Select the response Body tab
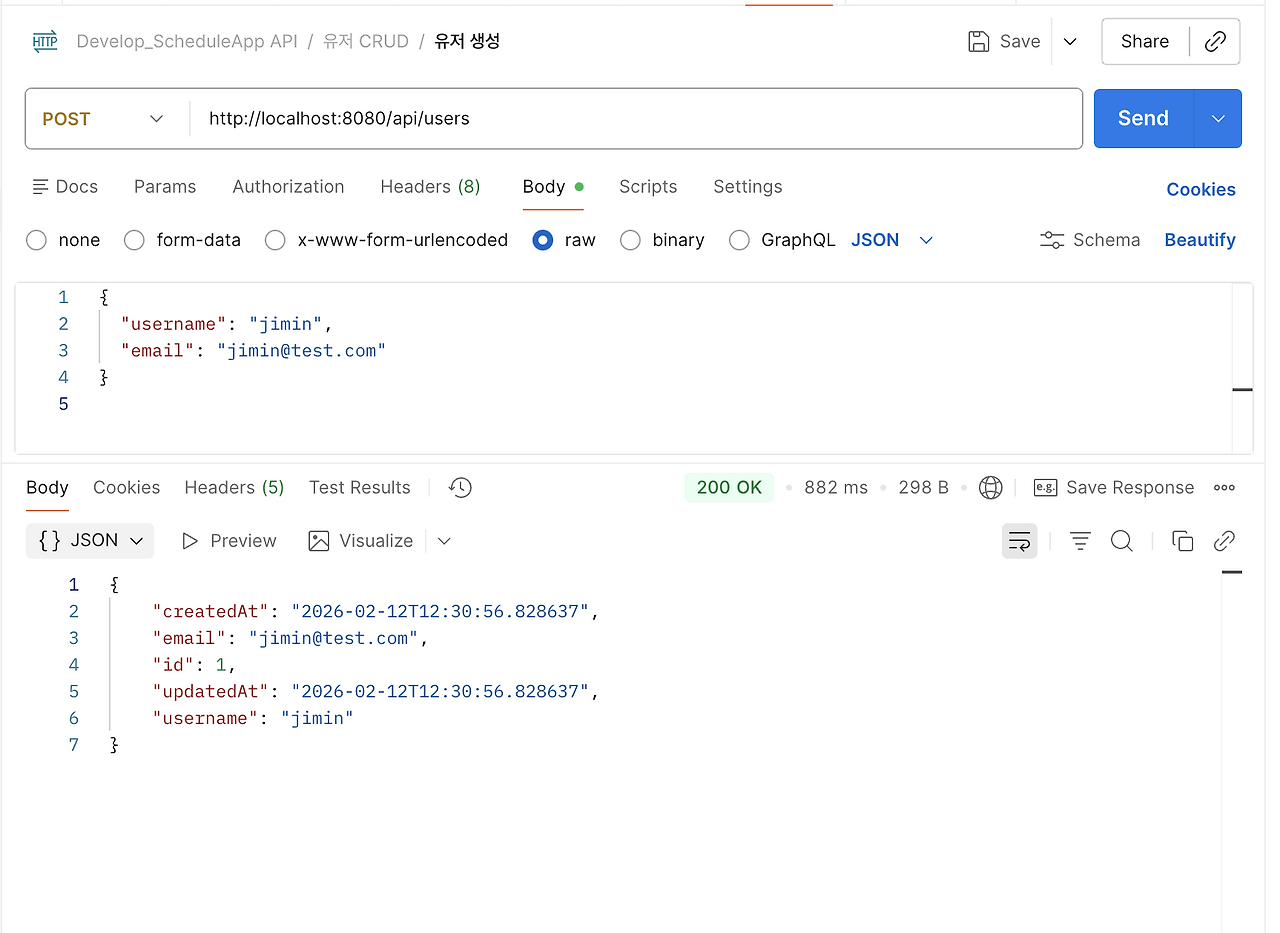 (47, 487)
